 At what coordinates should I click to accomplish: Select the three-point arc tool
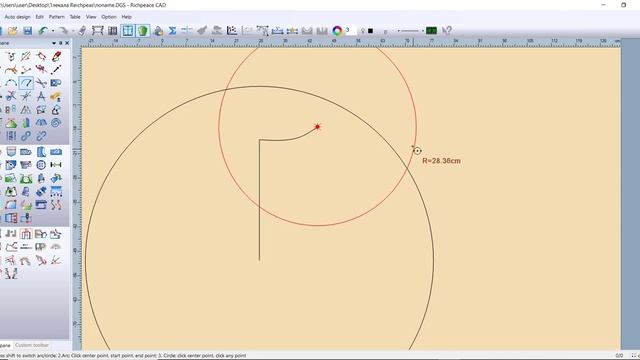(11, 83)
